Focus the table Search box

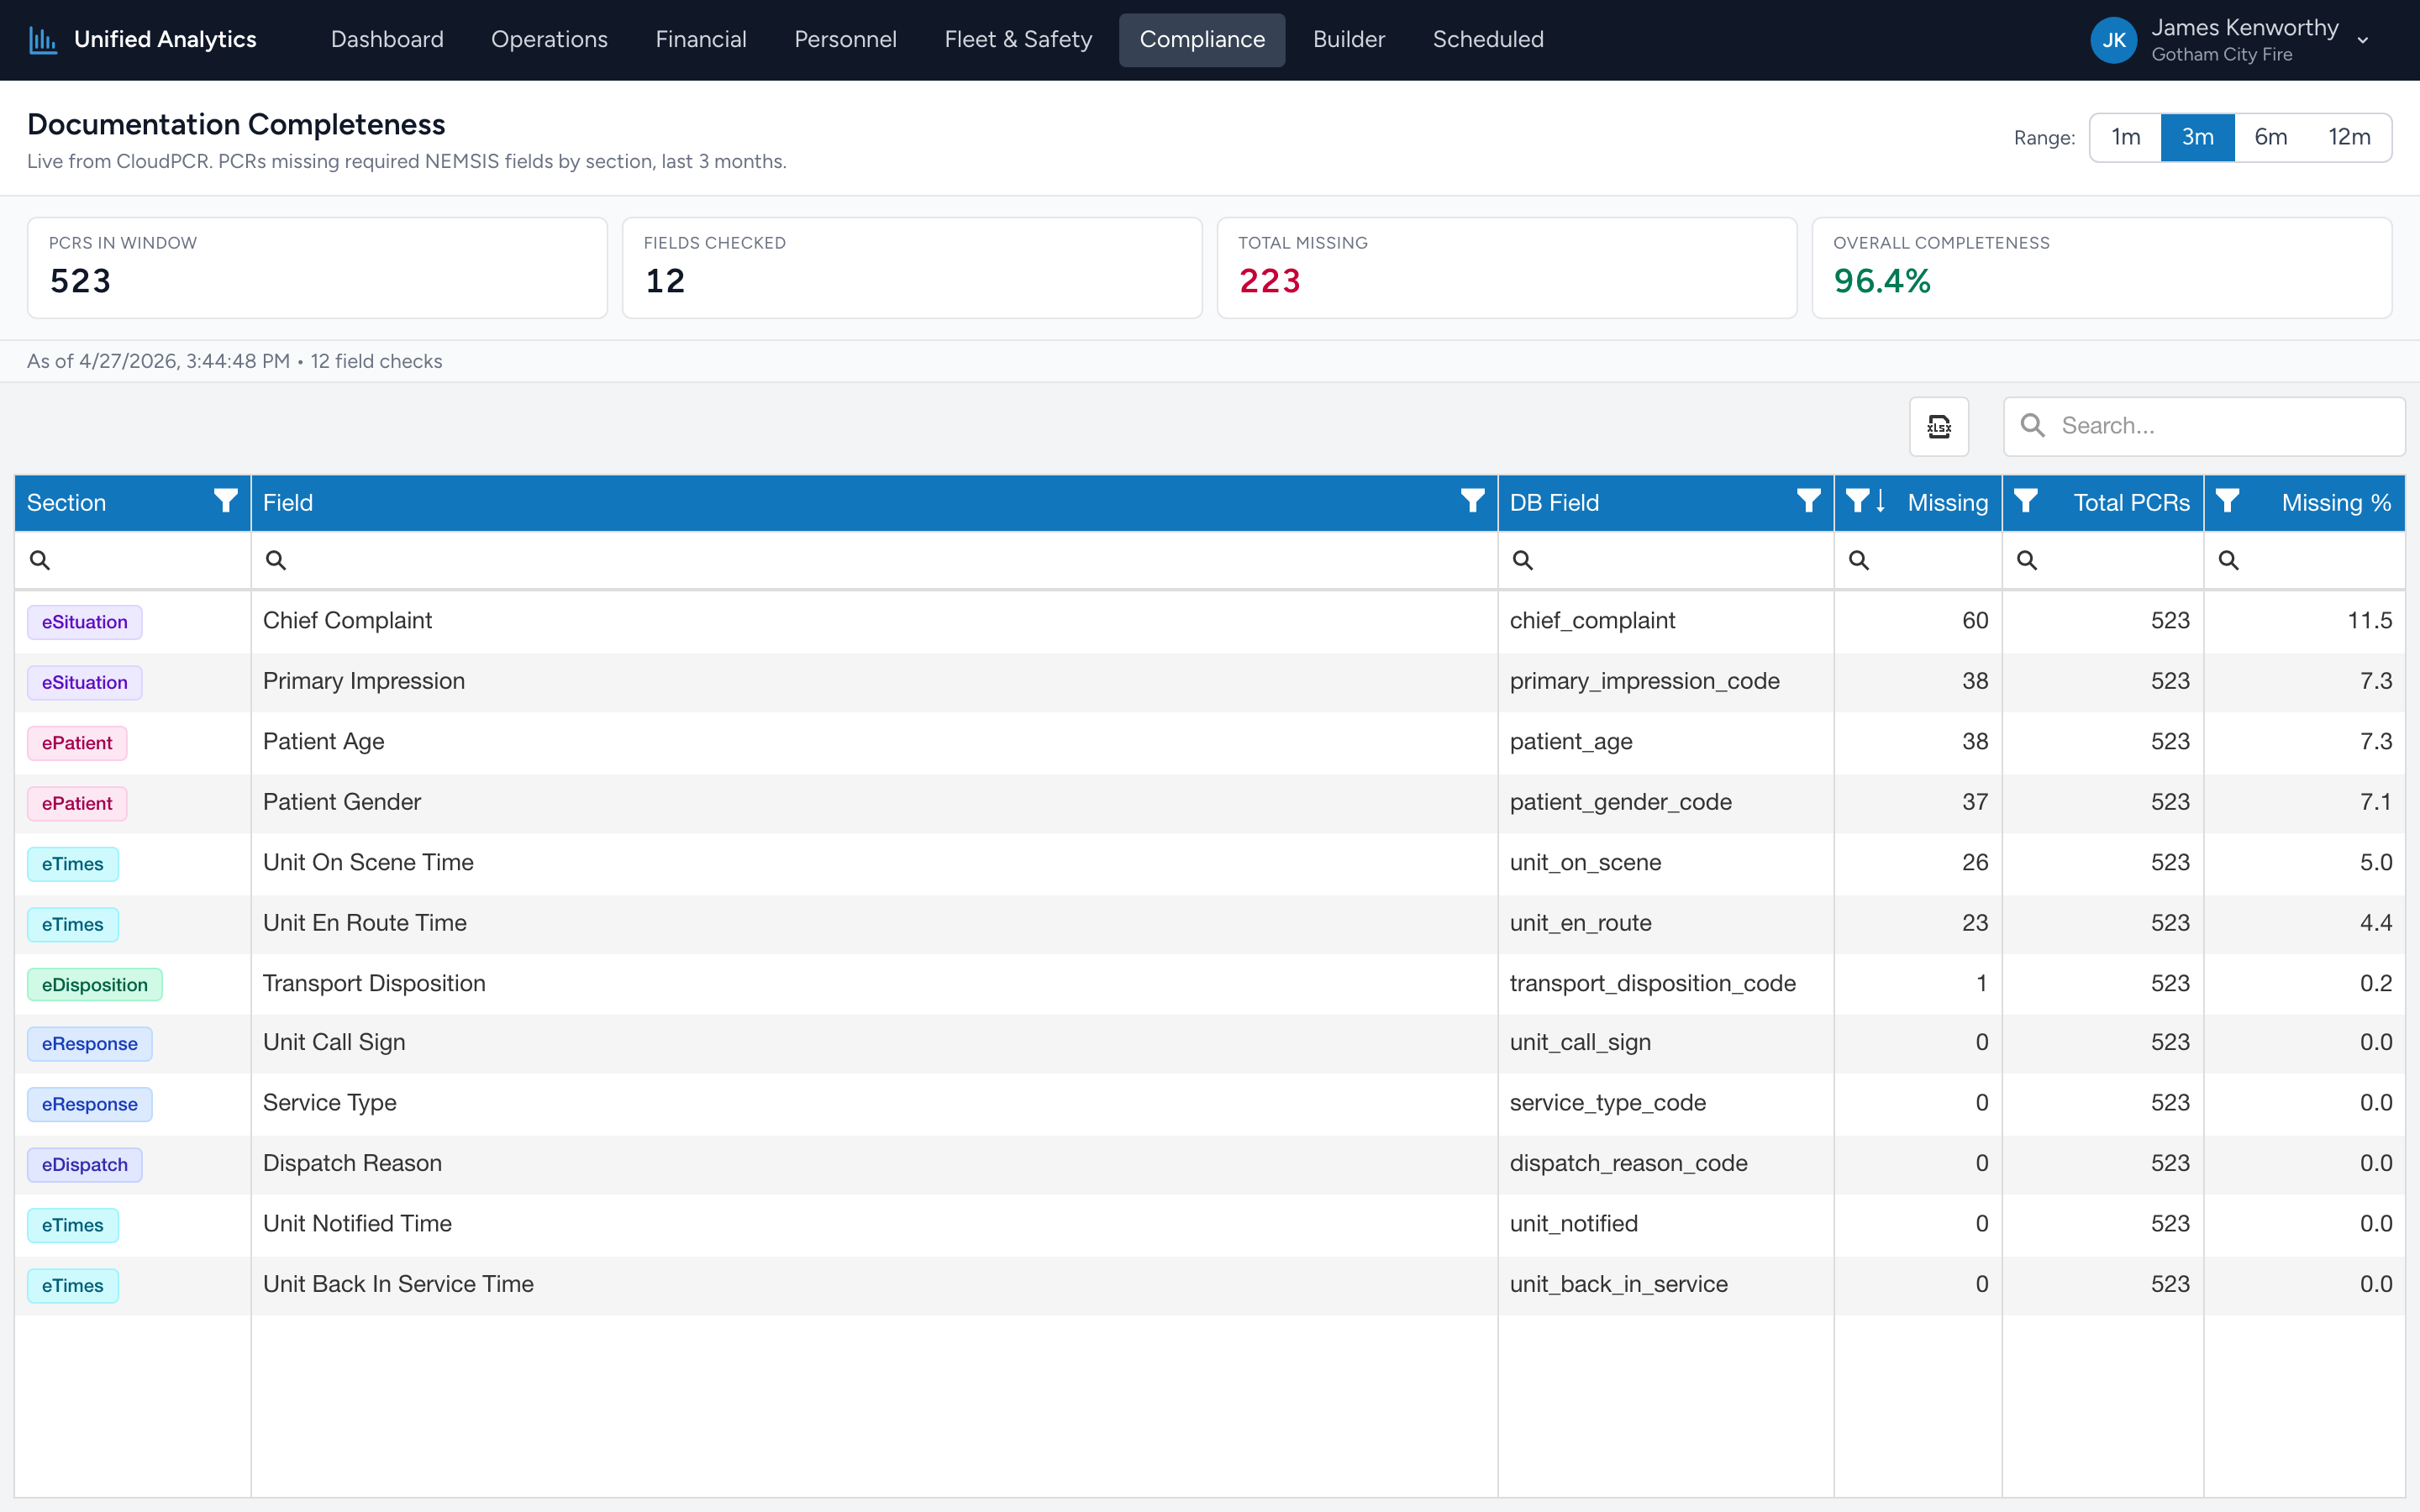coord(2204,427)
